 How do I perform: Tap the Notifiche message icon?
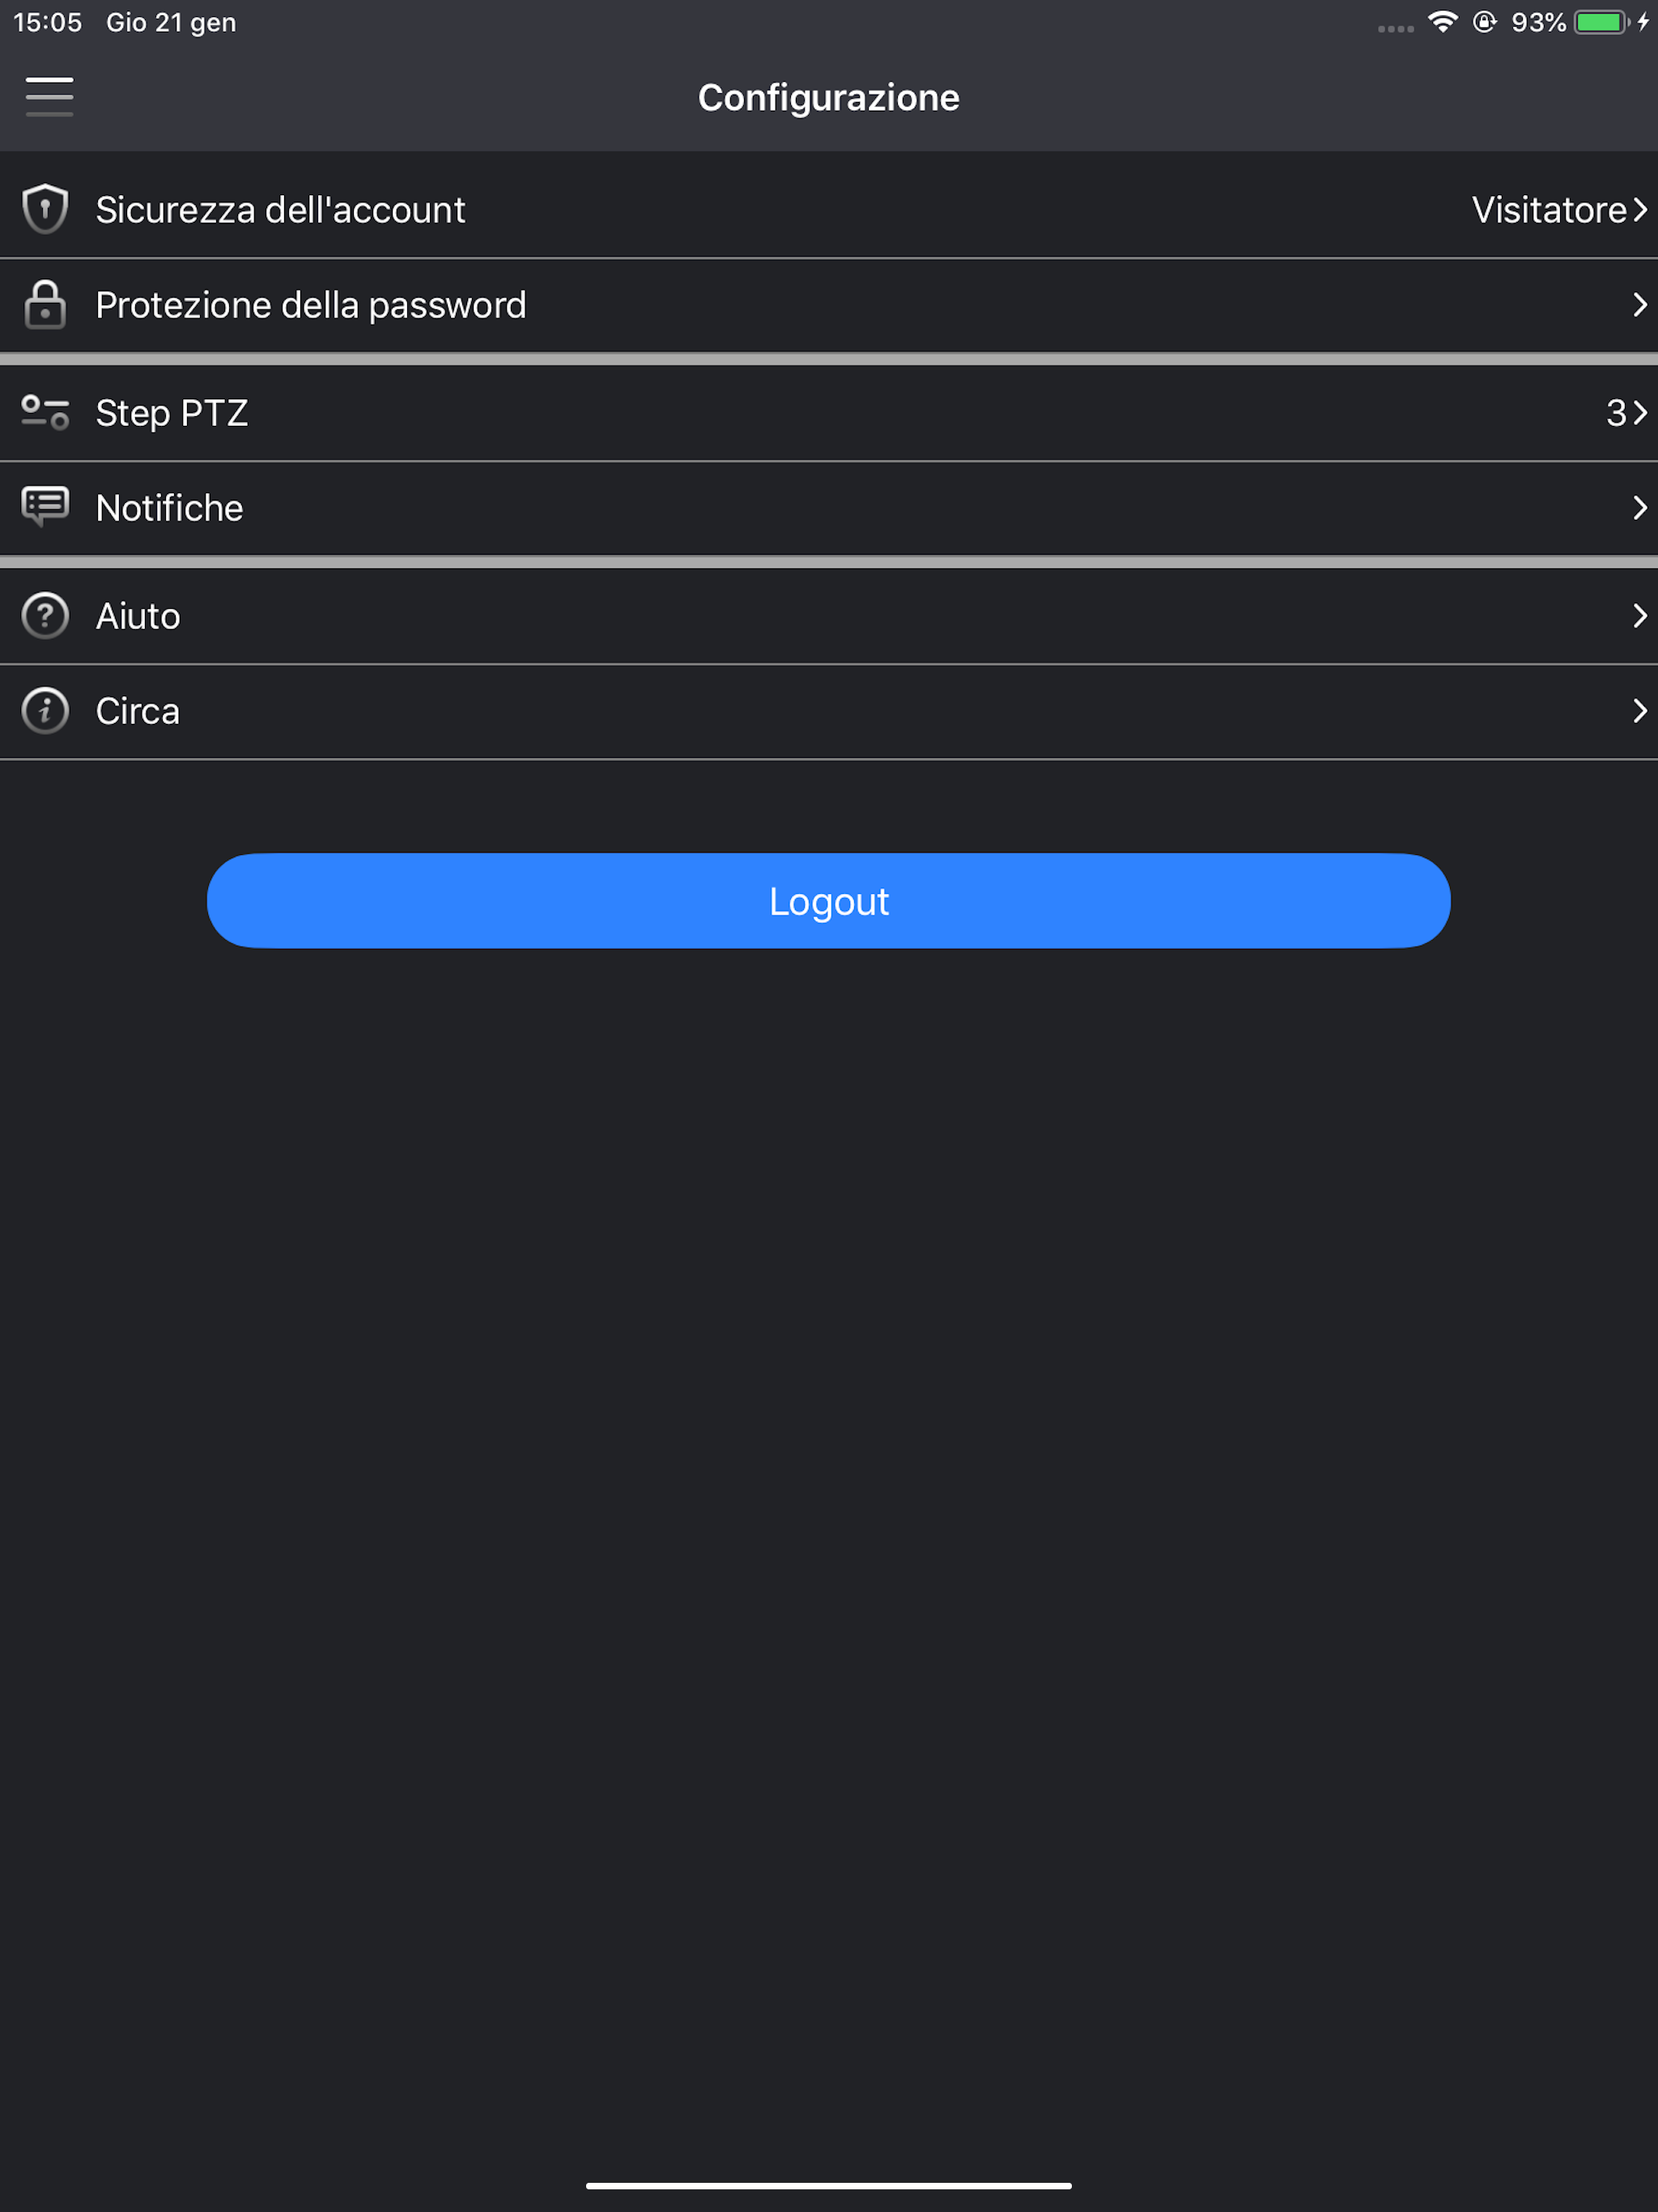click(45, 507)
